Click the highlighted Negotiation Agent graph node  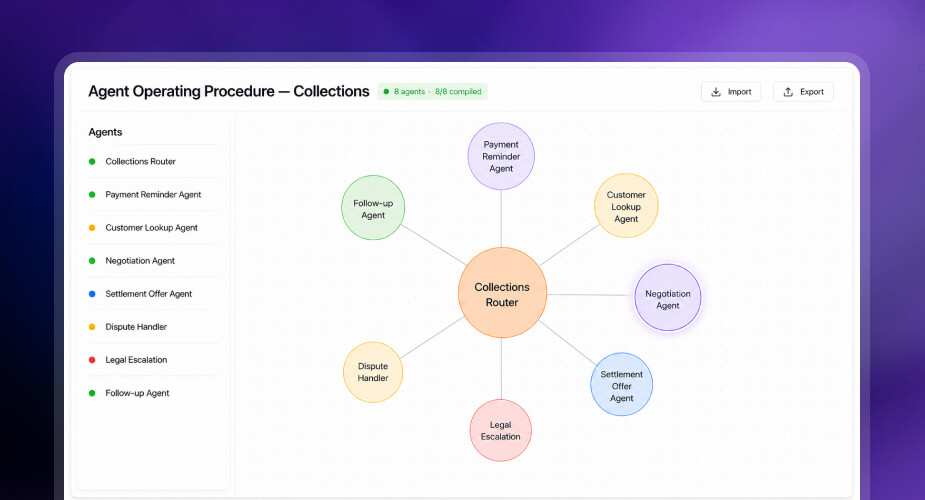tap(668, 298)
